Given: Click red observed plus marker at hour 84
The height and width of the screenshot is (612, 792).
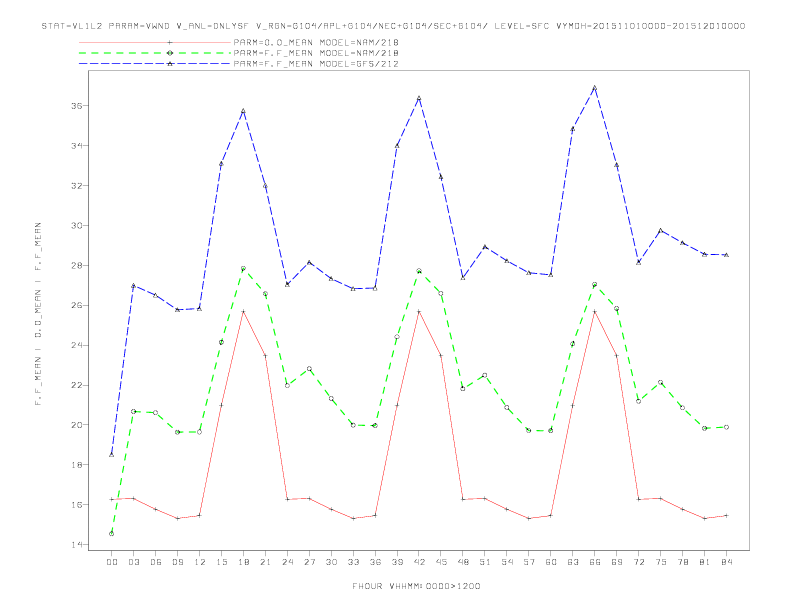Looking at the screenshot, I should (726, 516).
